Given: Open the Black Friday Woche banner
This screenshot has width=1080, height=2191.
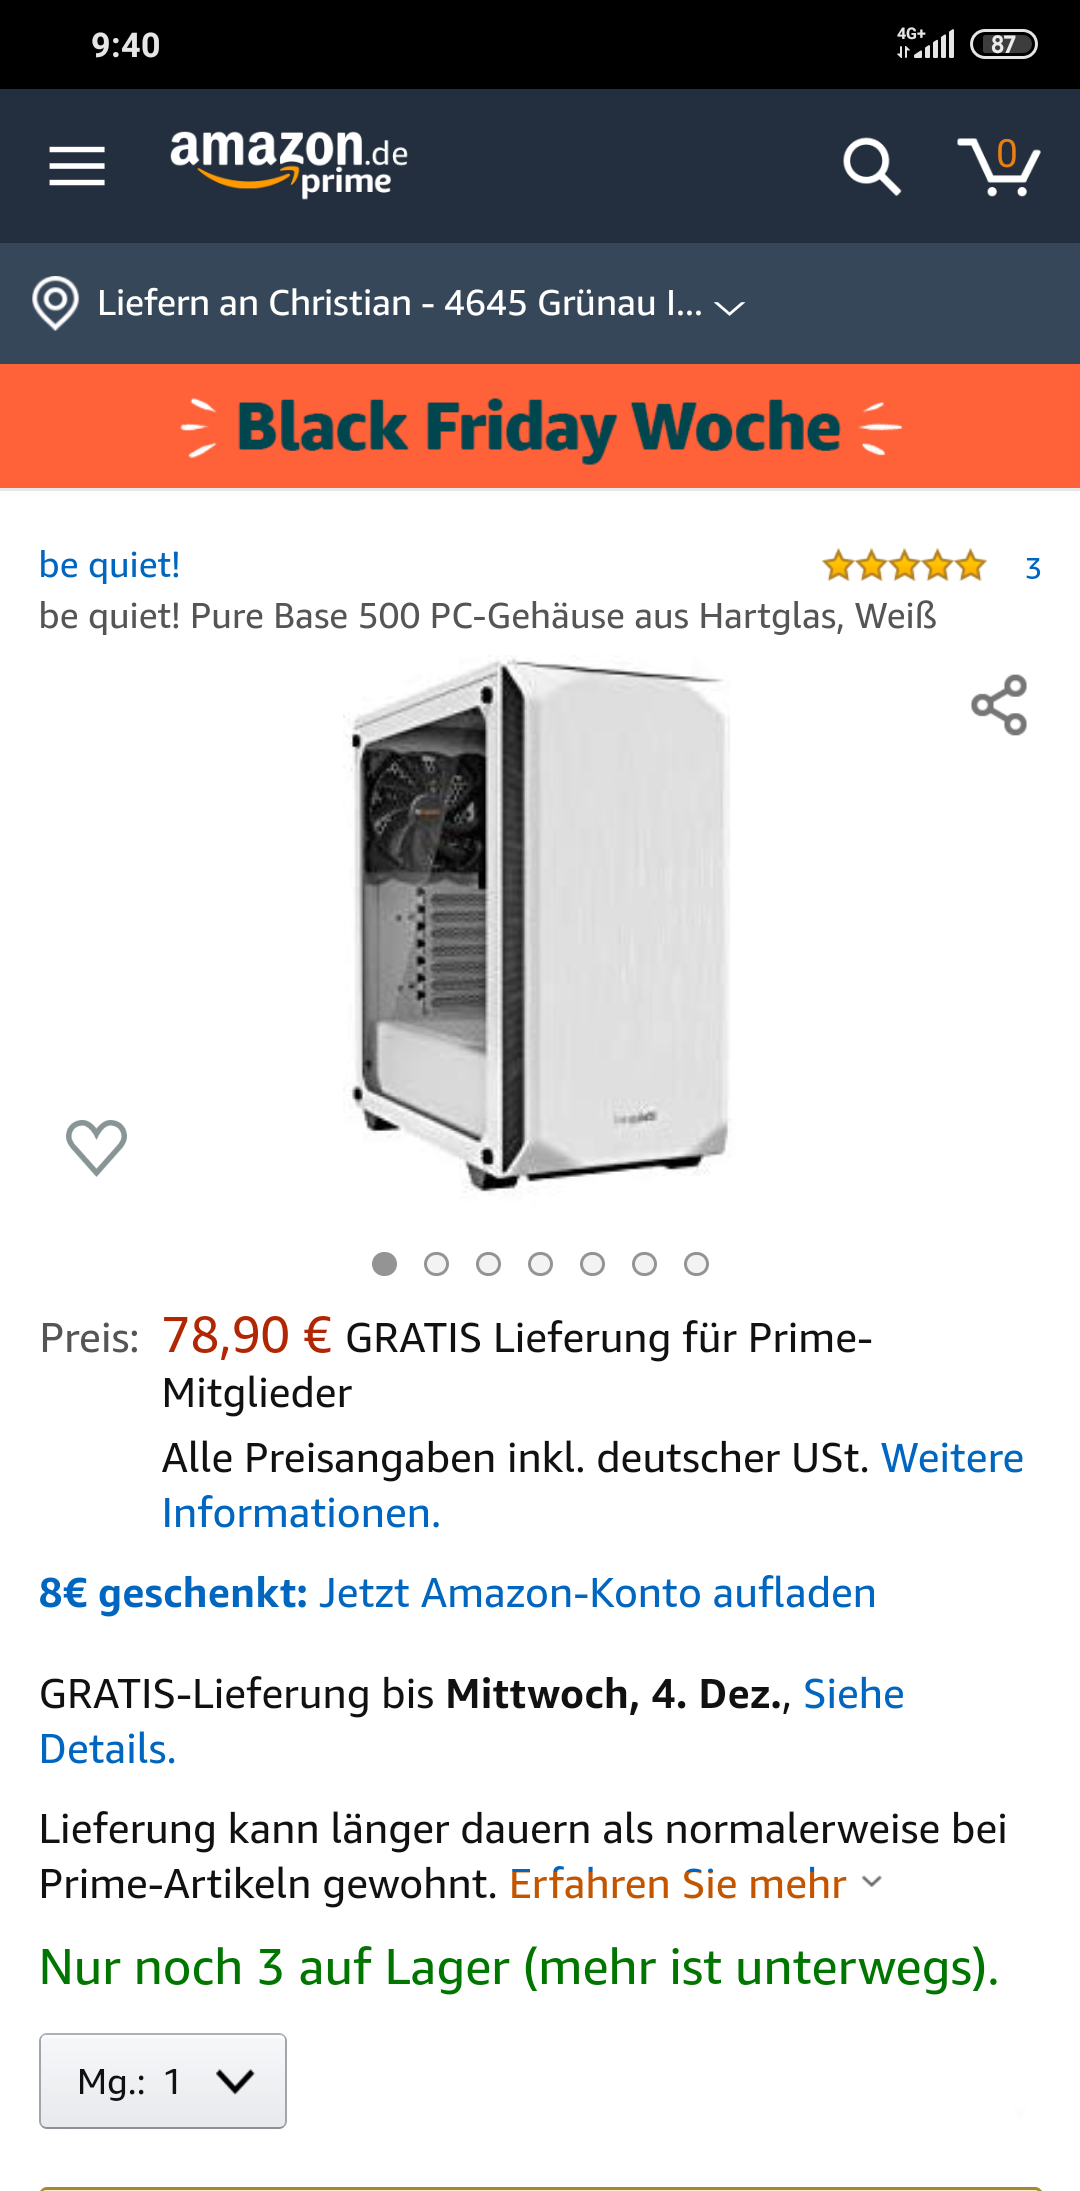Looking at the screenshot, I should (540, 426).
